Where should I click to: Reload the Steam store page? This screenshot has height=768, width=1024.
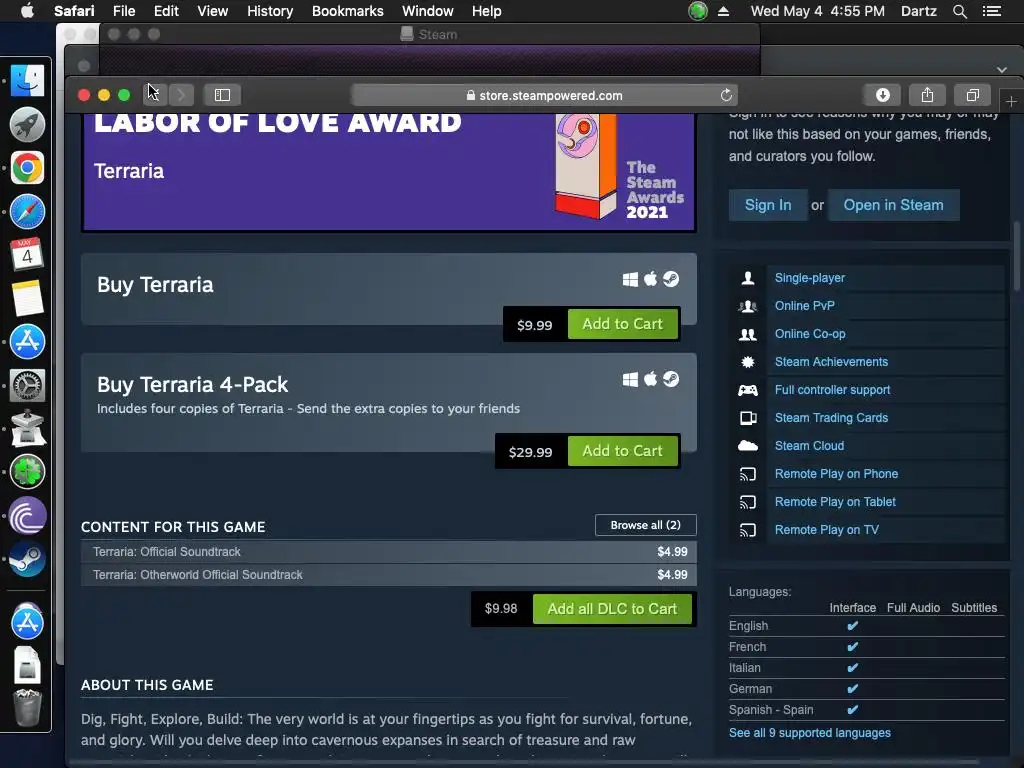(x=726, y=95)
